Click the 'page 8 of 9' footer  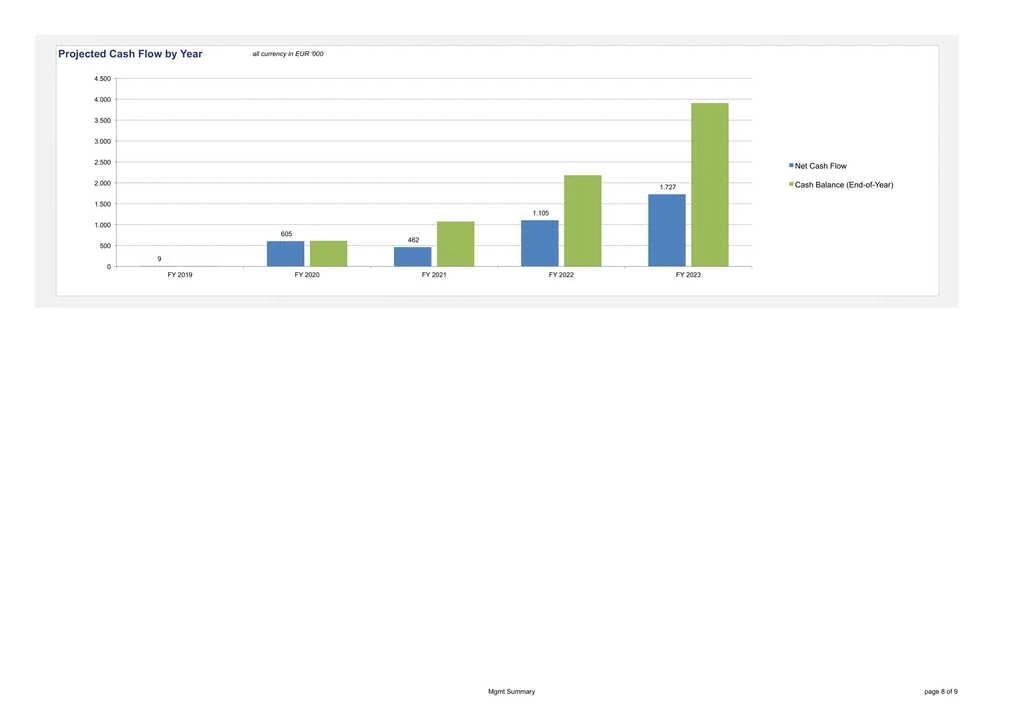941,692
